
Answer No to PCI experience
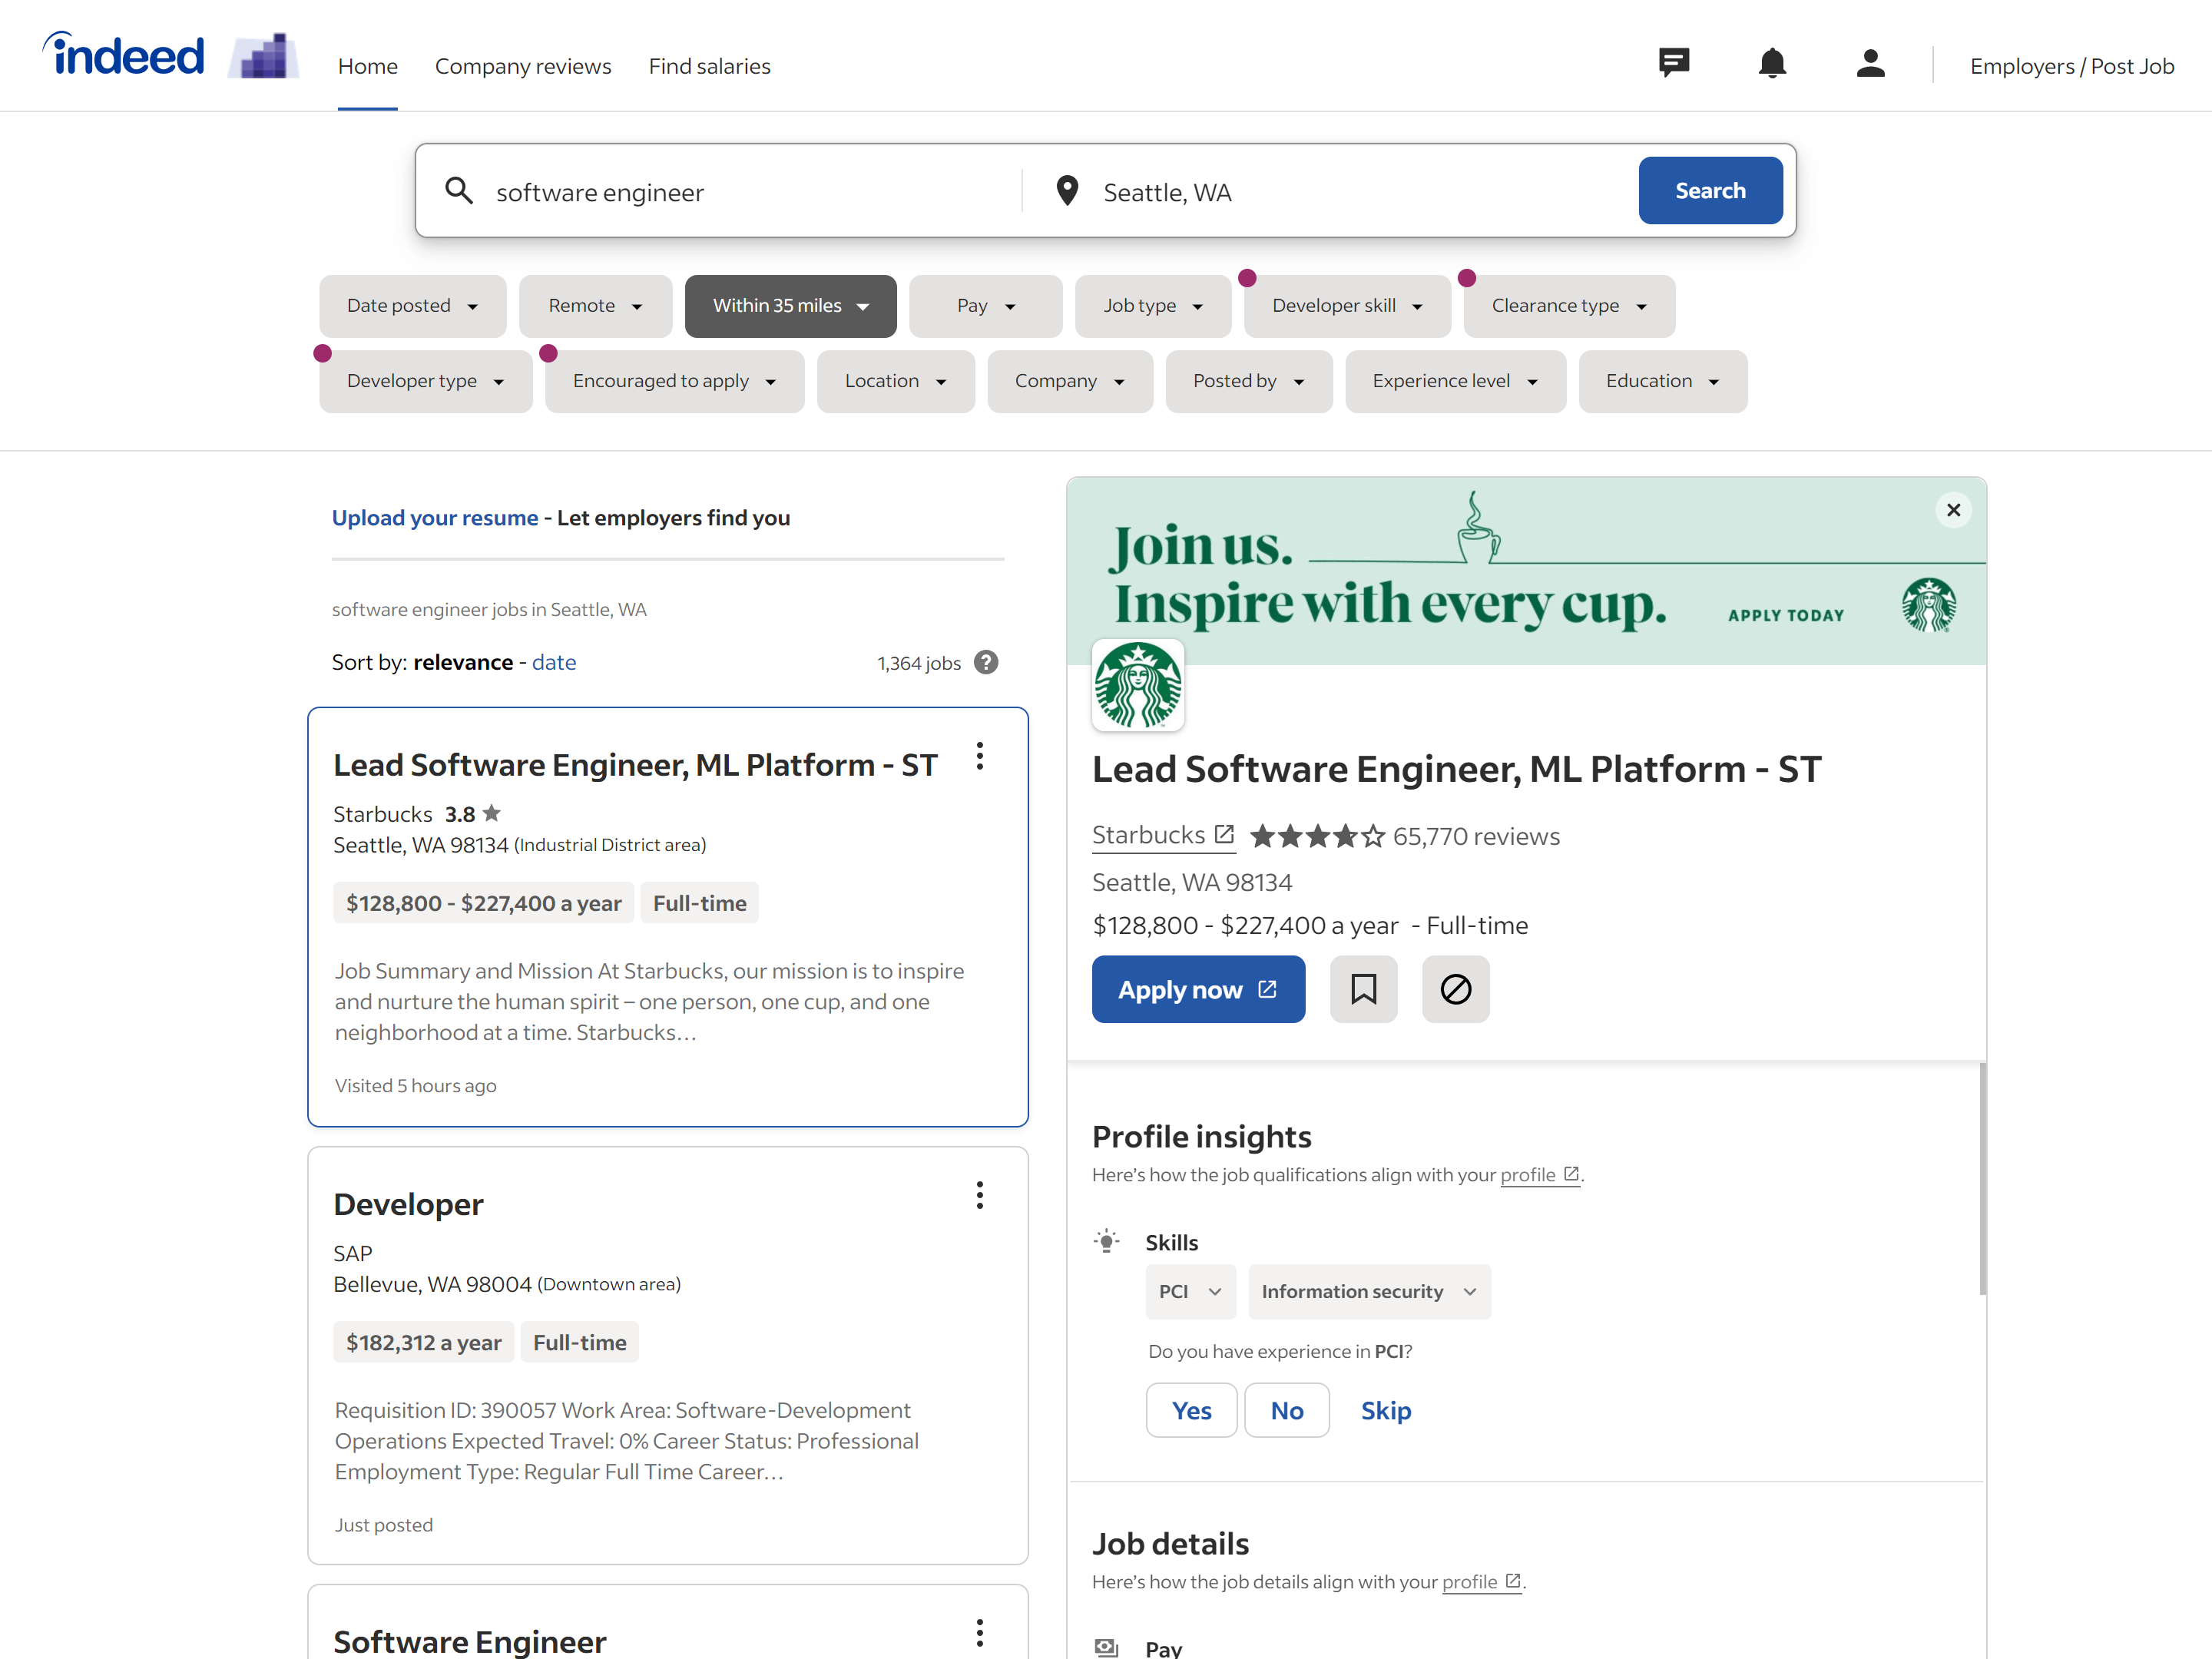(x=1286, y=1410)
